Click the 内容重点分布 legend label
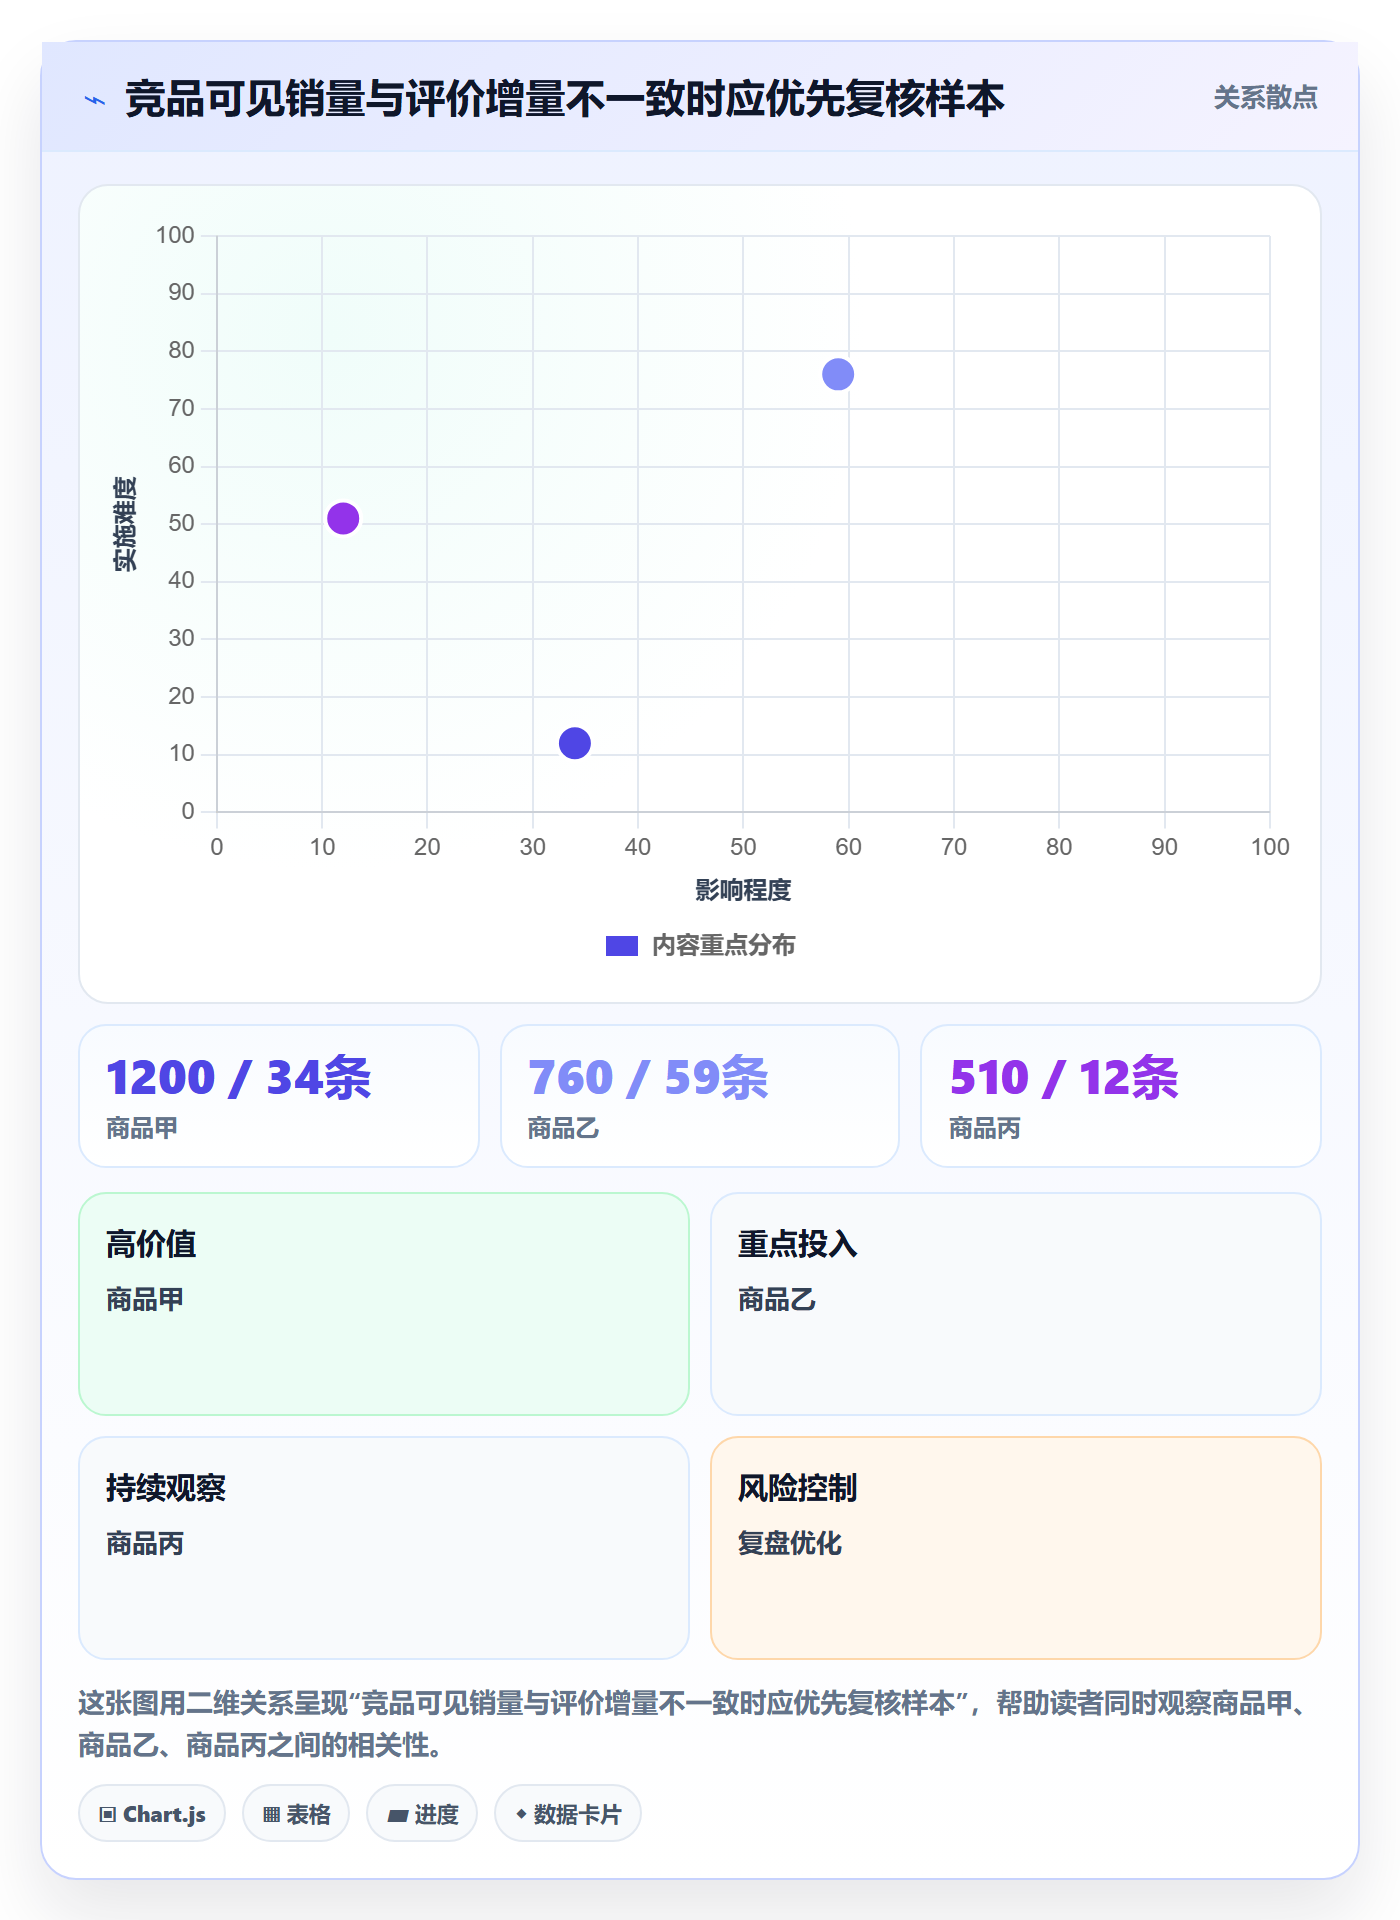Viewport: 1400px width, 1920px height. click(723, 945)
